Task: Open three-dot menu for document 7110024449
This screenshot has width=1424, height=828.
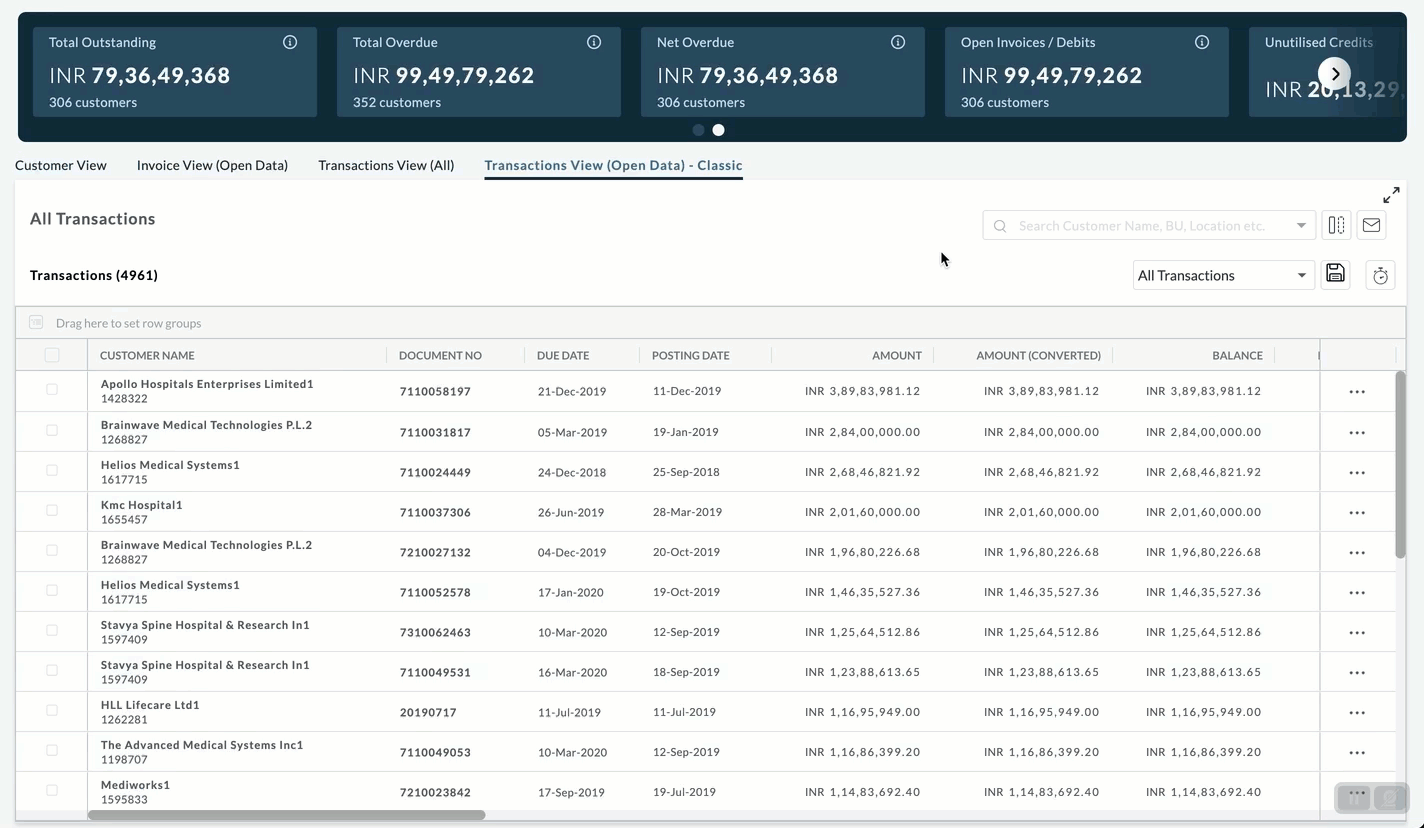Action: tap(1357, 473)
